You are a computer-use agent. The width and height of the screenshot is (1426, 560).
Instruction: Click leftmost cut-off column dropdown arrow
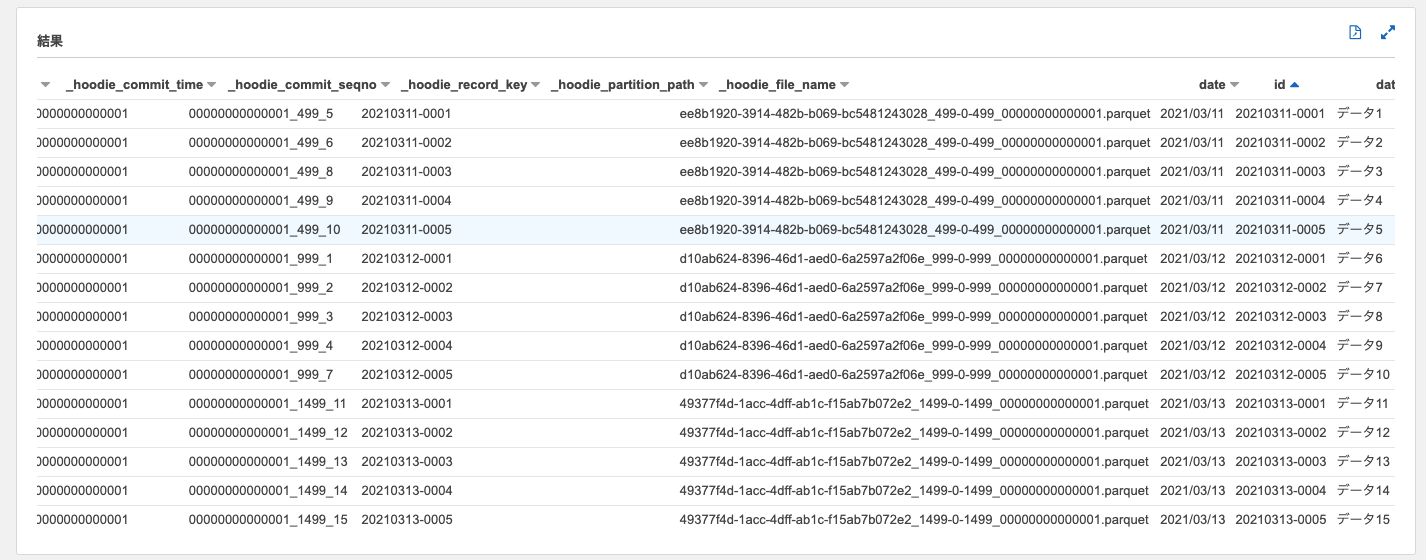[x=45, y=85]
